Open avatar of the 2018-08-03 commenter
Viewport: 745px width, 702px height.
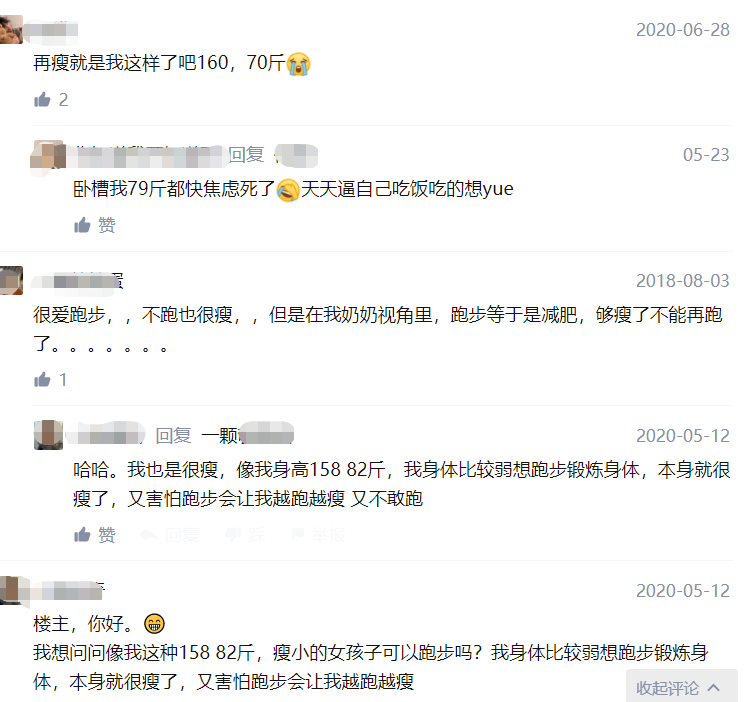pos(11,280)
